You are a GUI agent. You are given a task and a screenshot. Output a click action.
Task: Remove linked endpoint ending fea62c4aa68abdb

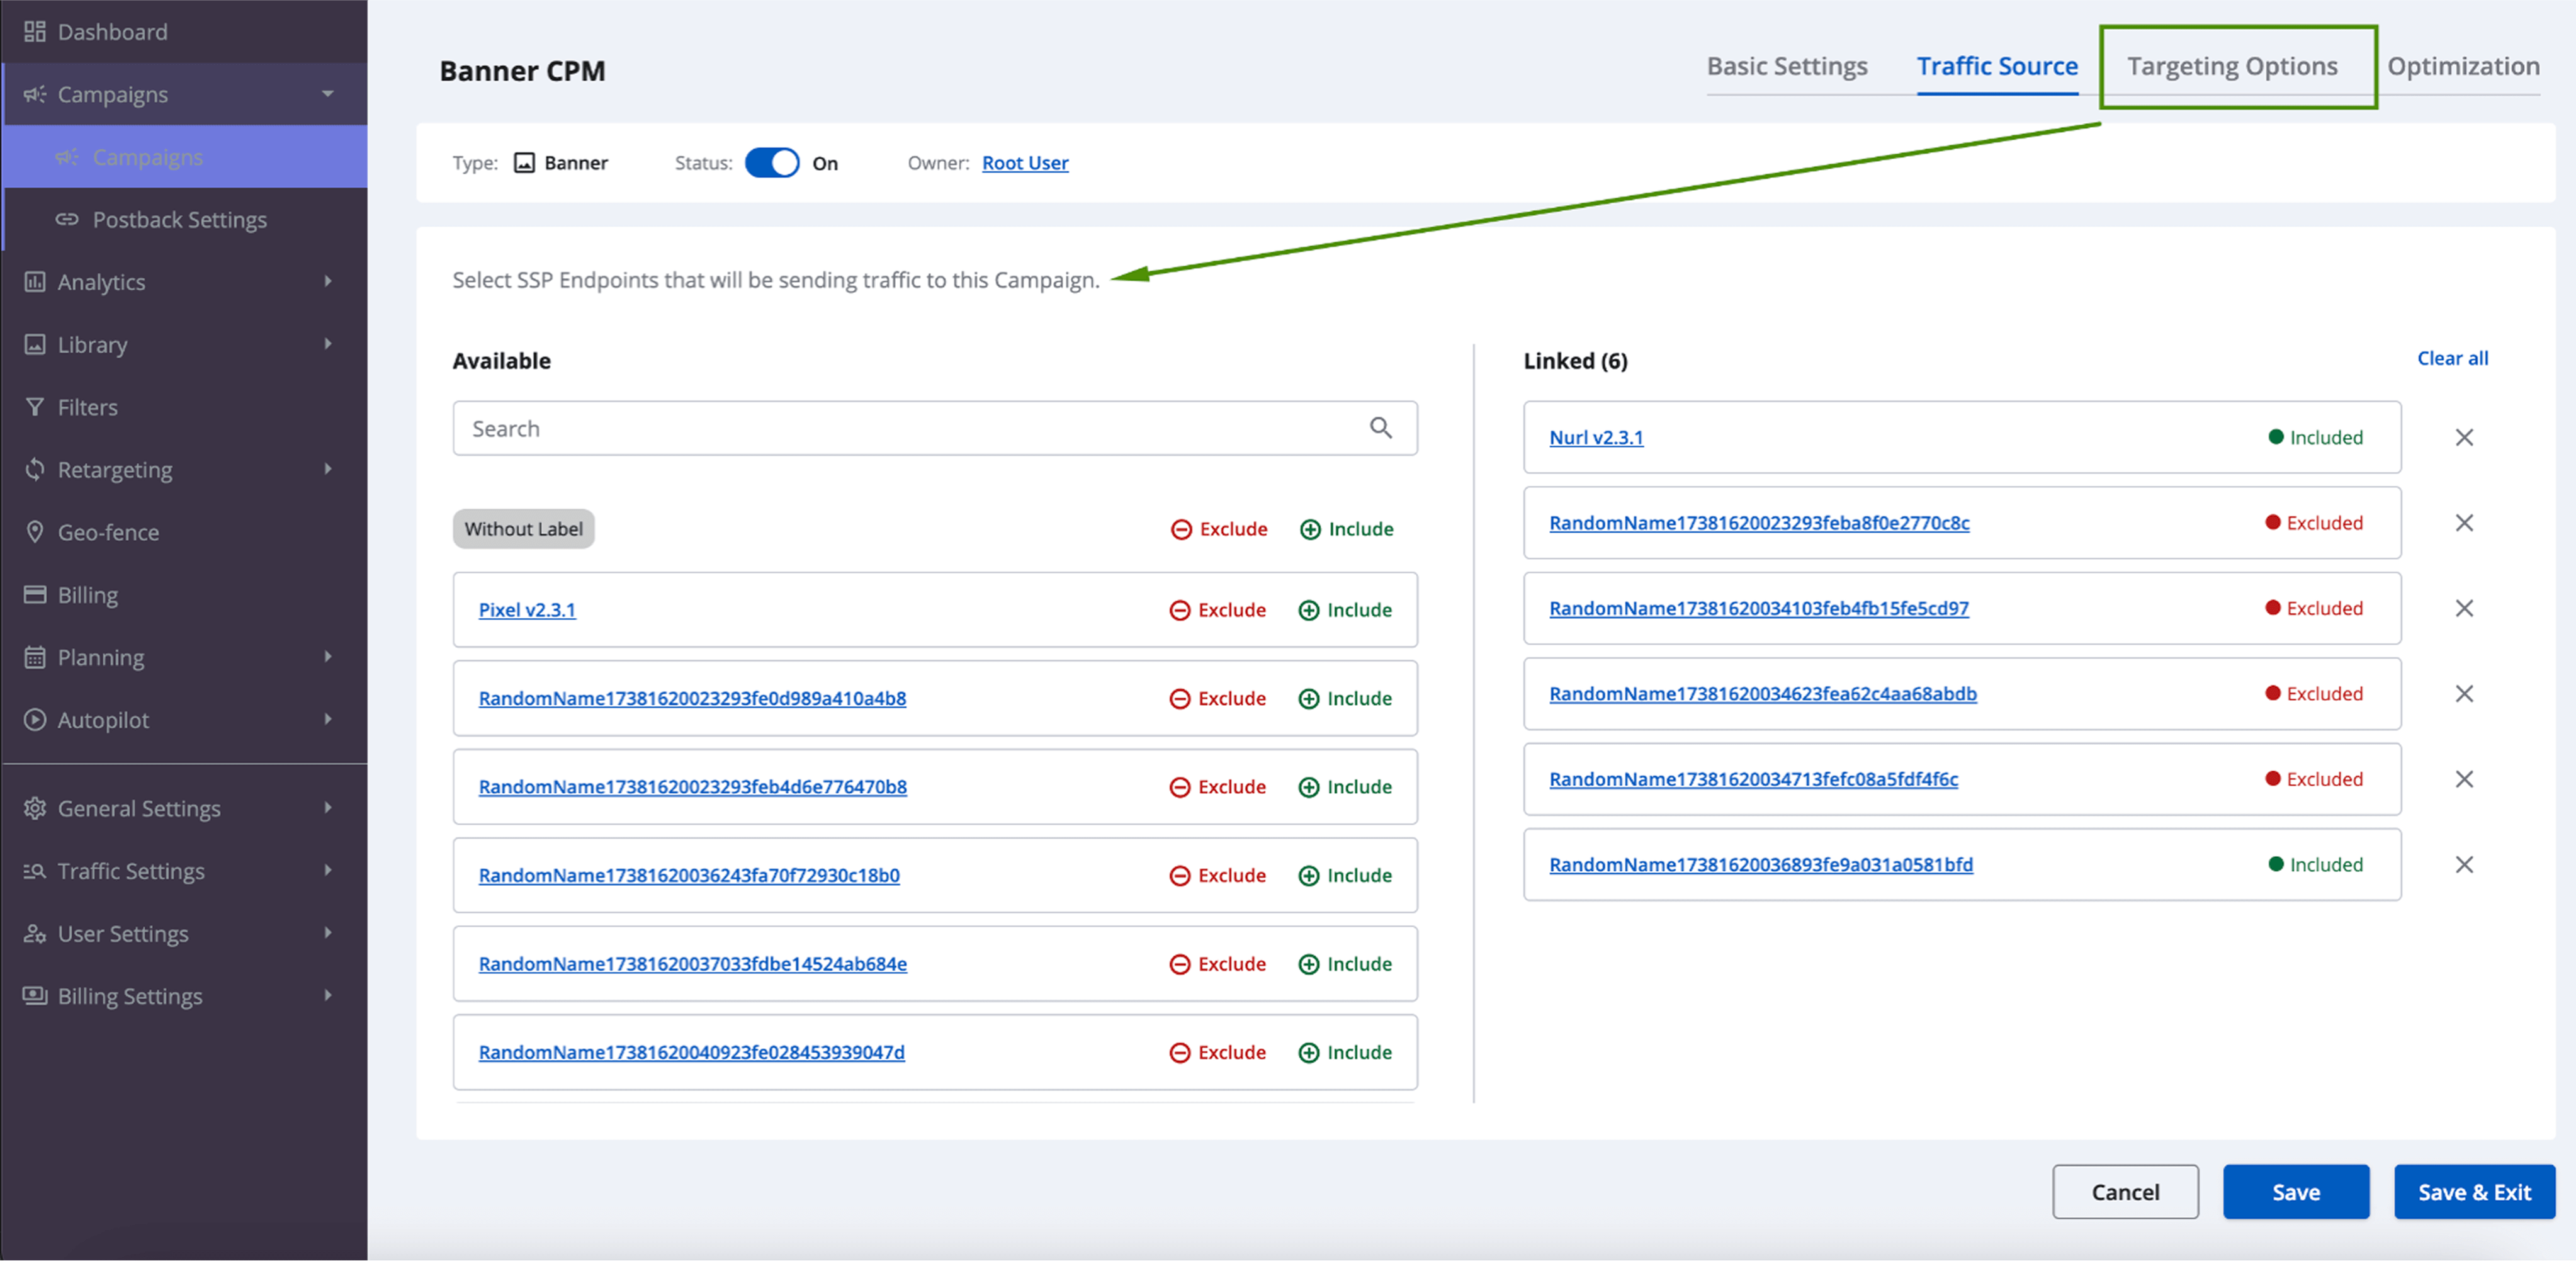point(2464,694)
